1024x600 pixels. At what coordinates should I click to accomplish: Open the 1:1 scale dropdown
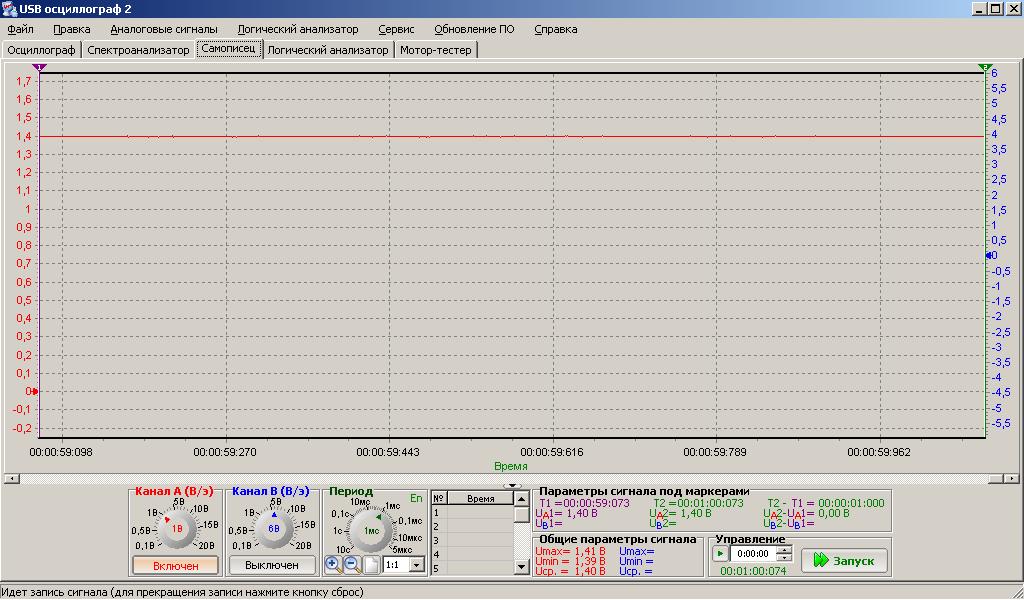417,565
